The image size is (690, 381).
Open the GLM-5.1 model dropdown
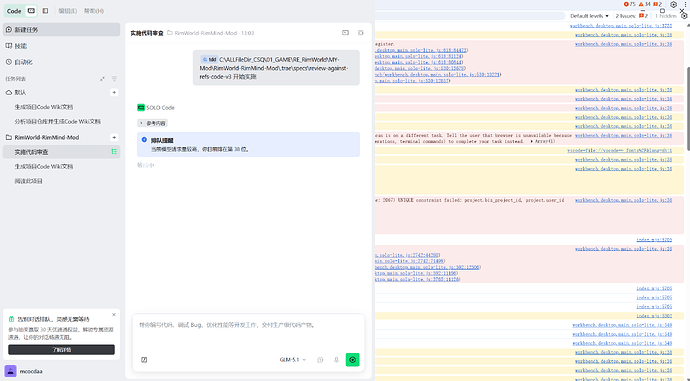(x=293, y=360)
